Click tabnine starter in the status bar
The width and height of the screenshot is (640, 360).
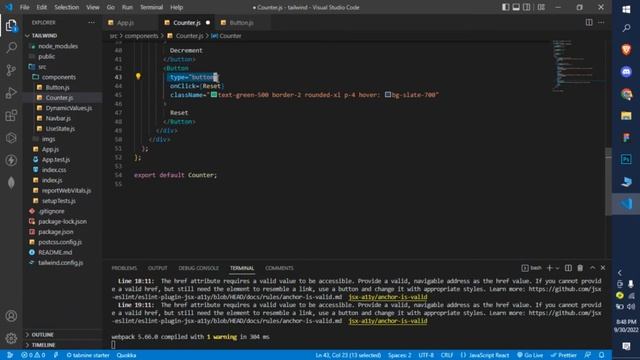(88, 355)
